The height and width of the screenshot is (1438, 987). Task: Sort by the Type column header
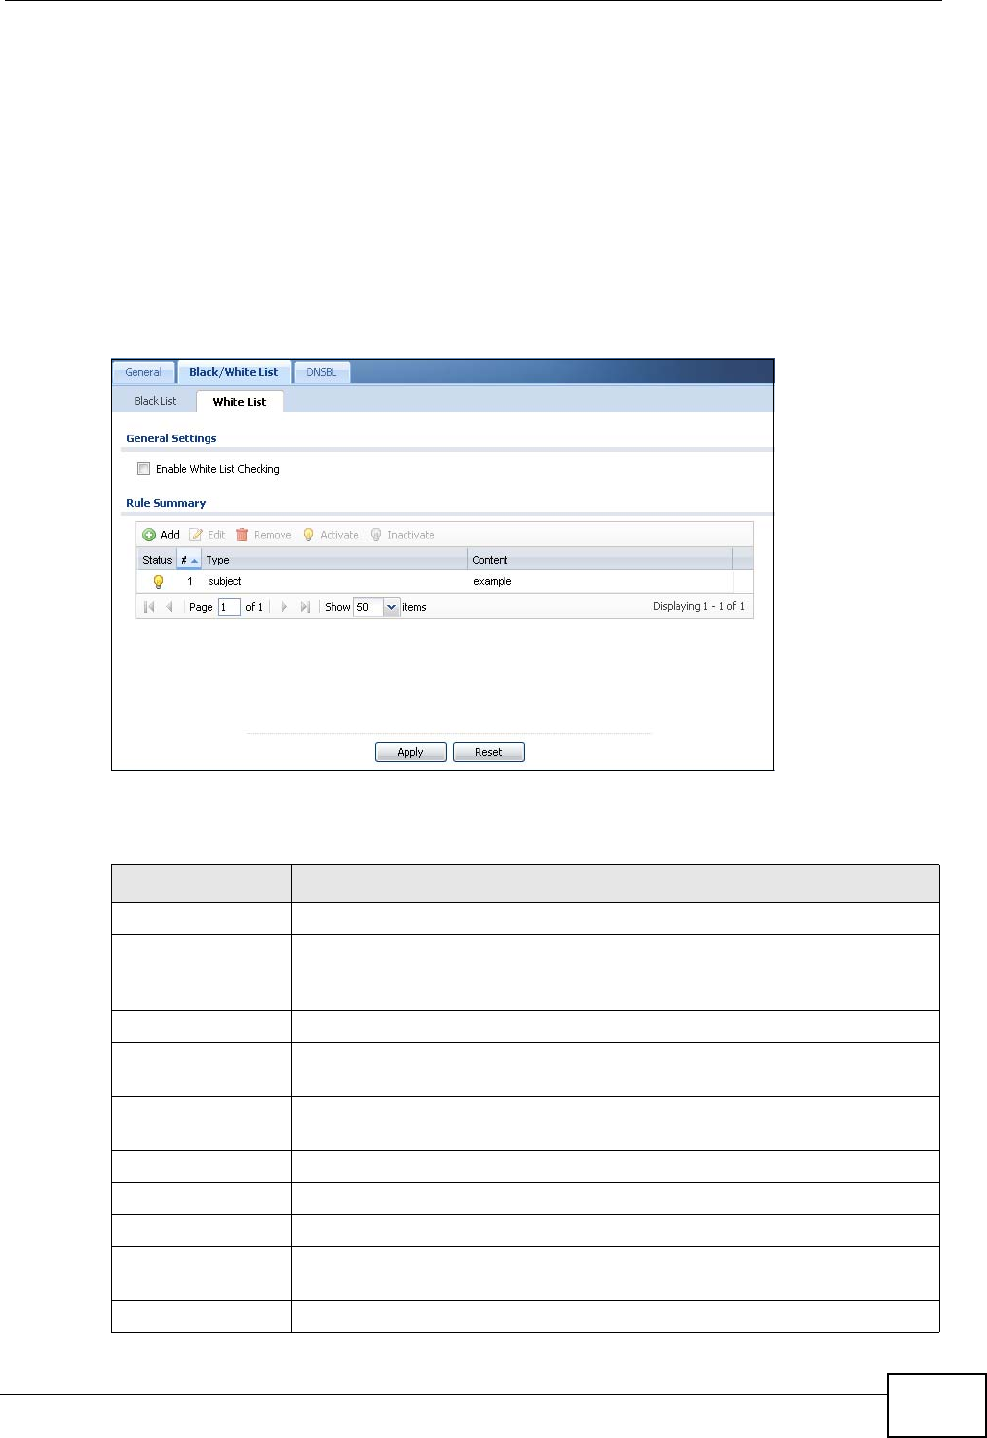pyautogui.click(x=335, y=560)
